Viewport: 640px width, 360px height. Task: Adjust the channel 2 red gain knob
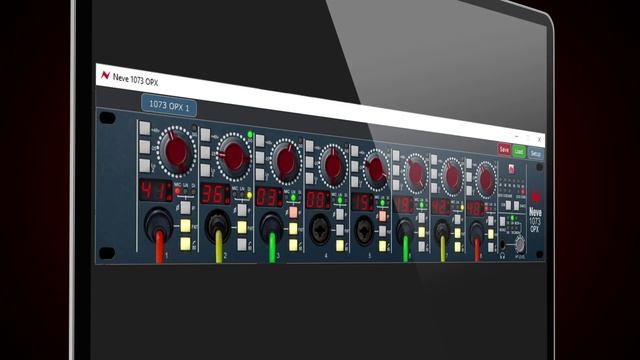click(x=234, y=157)
